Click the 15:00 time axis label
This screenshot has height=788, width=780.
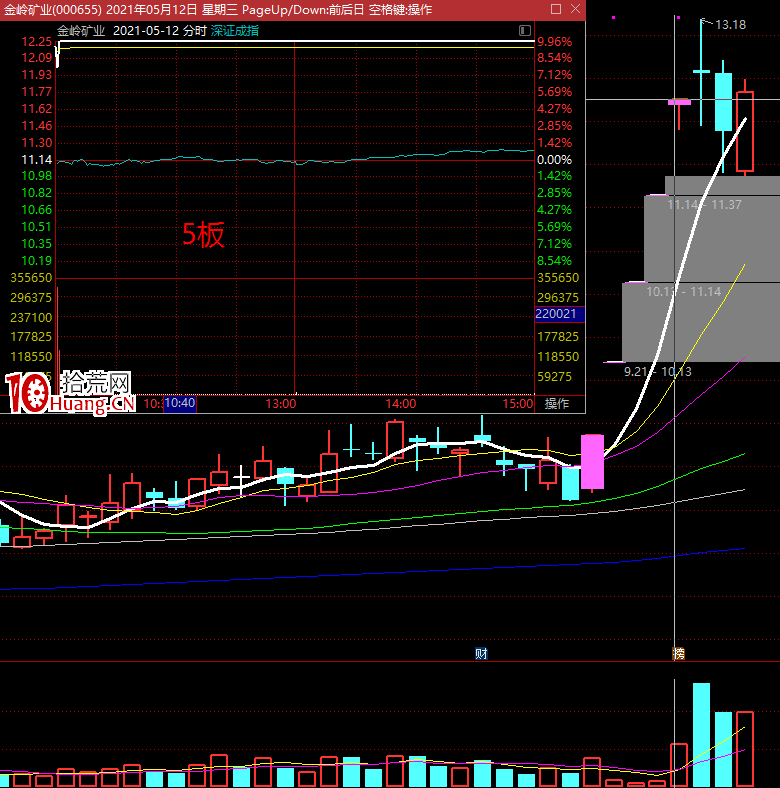[518, 404]
